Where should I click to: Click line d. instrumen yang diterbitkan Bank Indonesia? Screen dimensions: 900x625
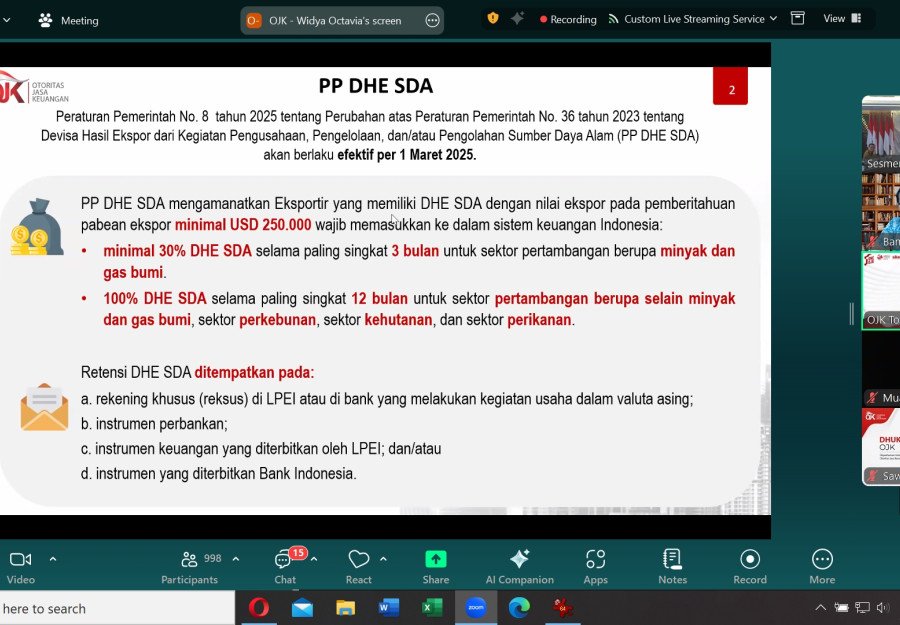click(219, 473)
